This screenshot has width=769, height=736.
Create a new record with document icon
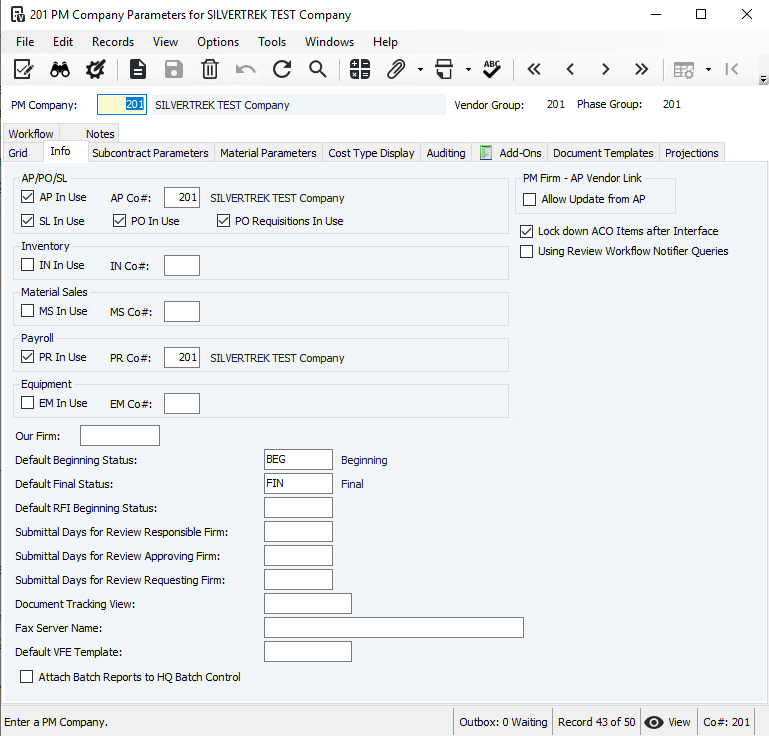coord(138,69)
